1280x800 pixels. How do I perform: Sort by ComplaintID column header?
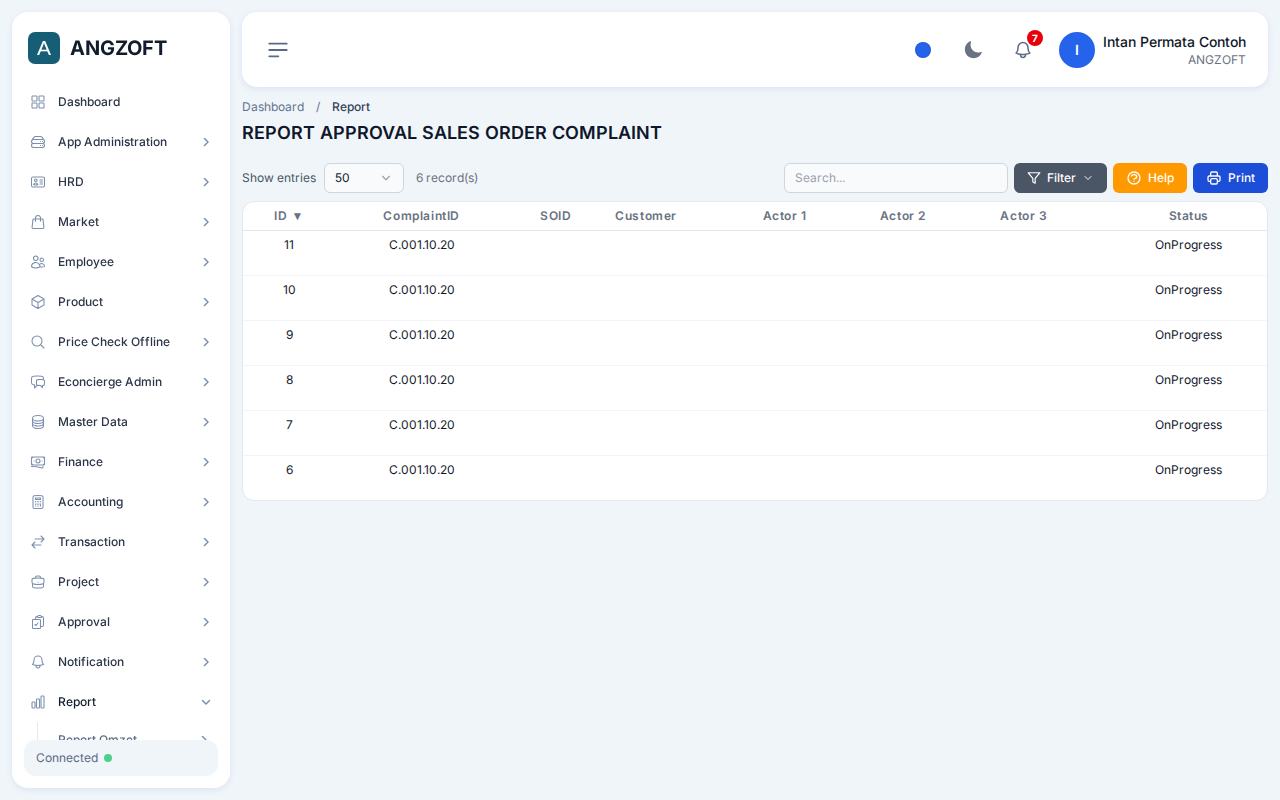coord(421,216)
